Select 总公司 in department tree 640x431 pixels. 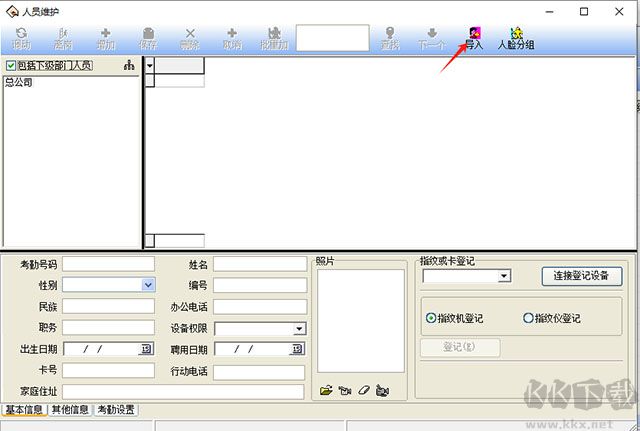(18, 82)
